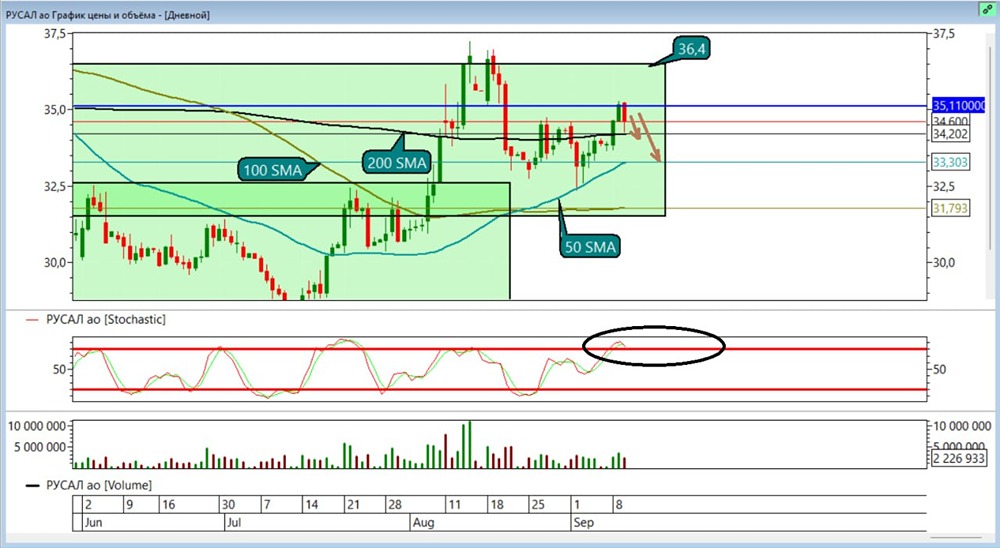Select the price label 34,600
Viewport: 1000px width, 548px height.
pos(950,121)
